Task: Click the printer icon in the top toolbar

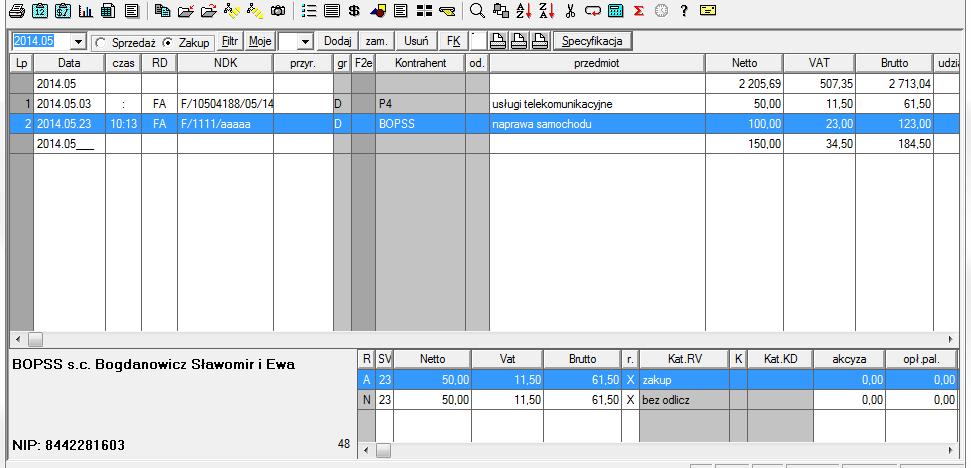Action: (15, 11)
